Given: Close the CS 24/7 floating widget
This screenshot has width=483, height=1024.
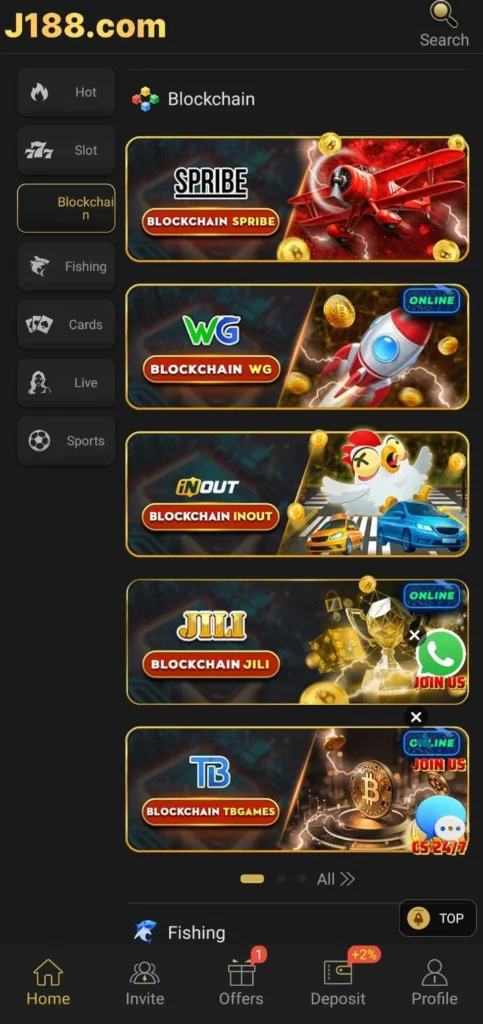Looking at the screenshot, I should click(x=416, y=717).
